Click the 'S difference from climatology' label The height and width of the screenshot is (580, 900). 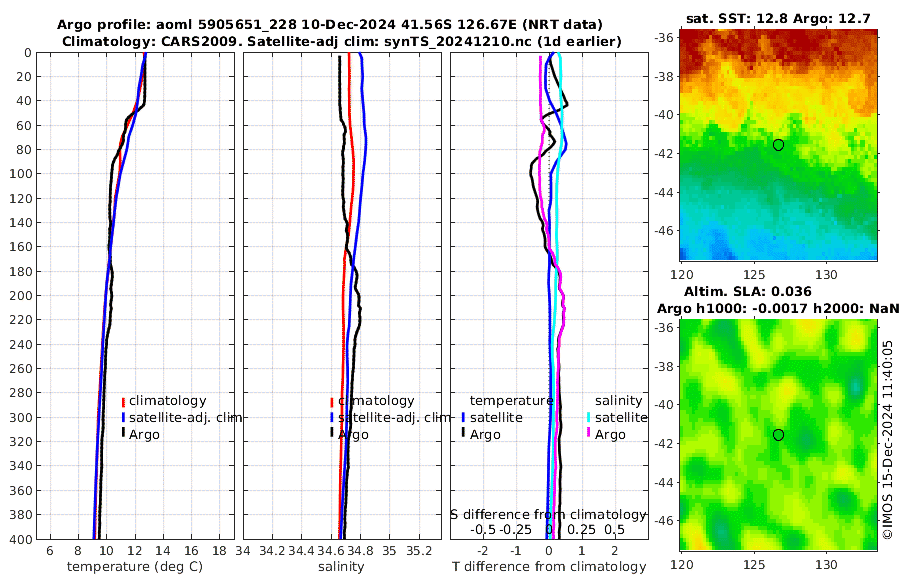(548, 515)
